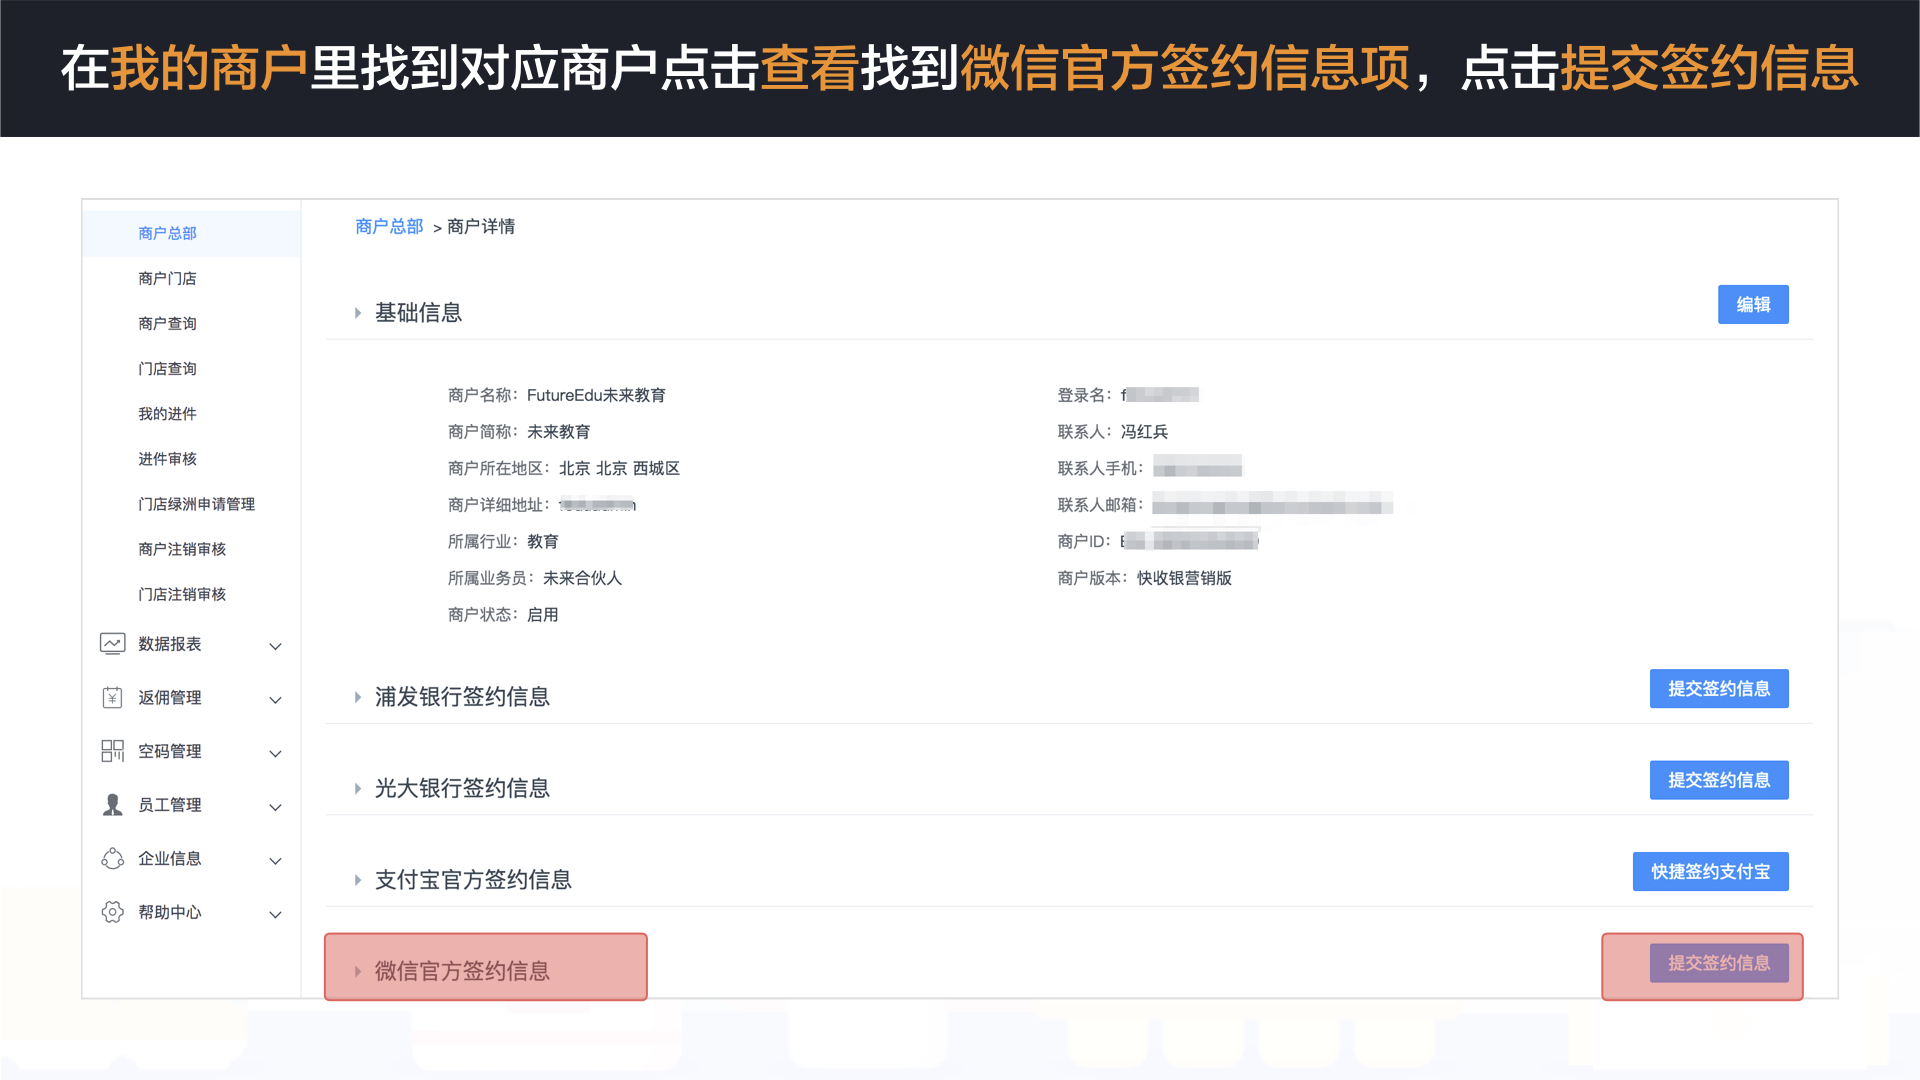Click the 编辑 button for 基础信息

point(1753,305)
